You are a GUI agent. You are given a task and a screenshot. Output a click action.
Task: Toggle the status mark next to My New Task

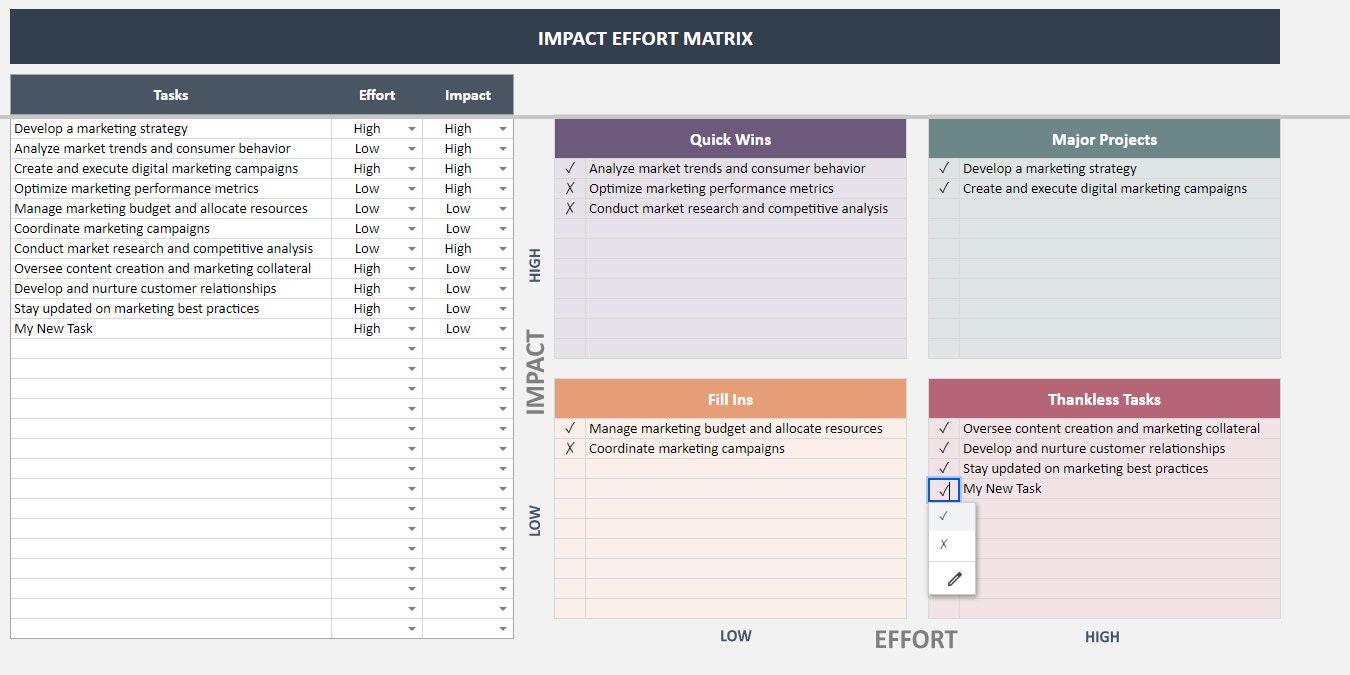pyautogui.click(x=944, y=489)
